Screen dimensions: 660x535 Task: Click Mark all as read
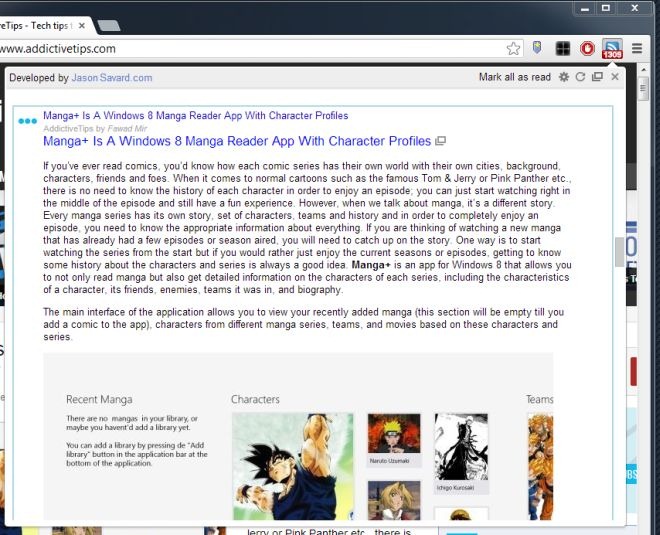pos(515,77)
